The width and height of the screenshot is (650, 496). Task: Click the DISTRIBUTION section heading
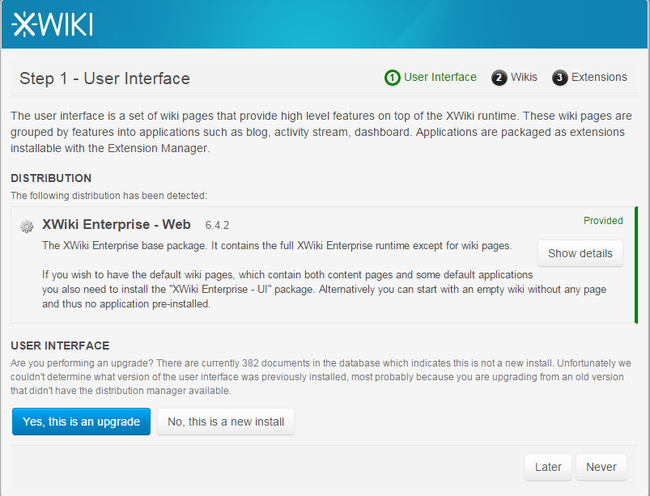(x=51, y=178)
